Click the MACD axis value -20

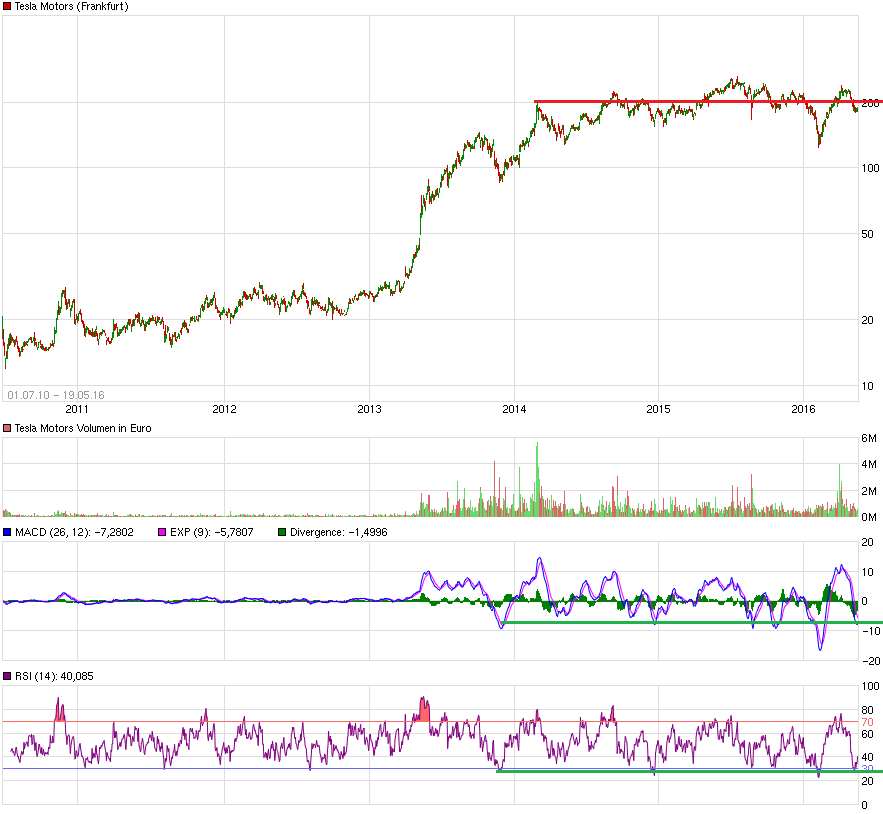pyautogui.click(x=871, y=661)
